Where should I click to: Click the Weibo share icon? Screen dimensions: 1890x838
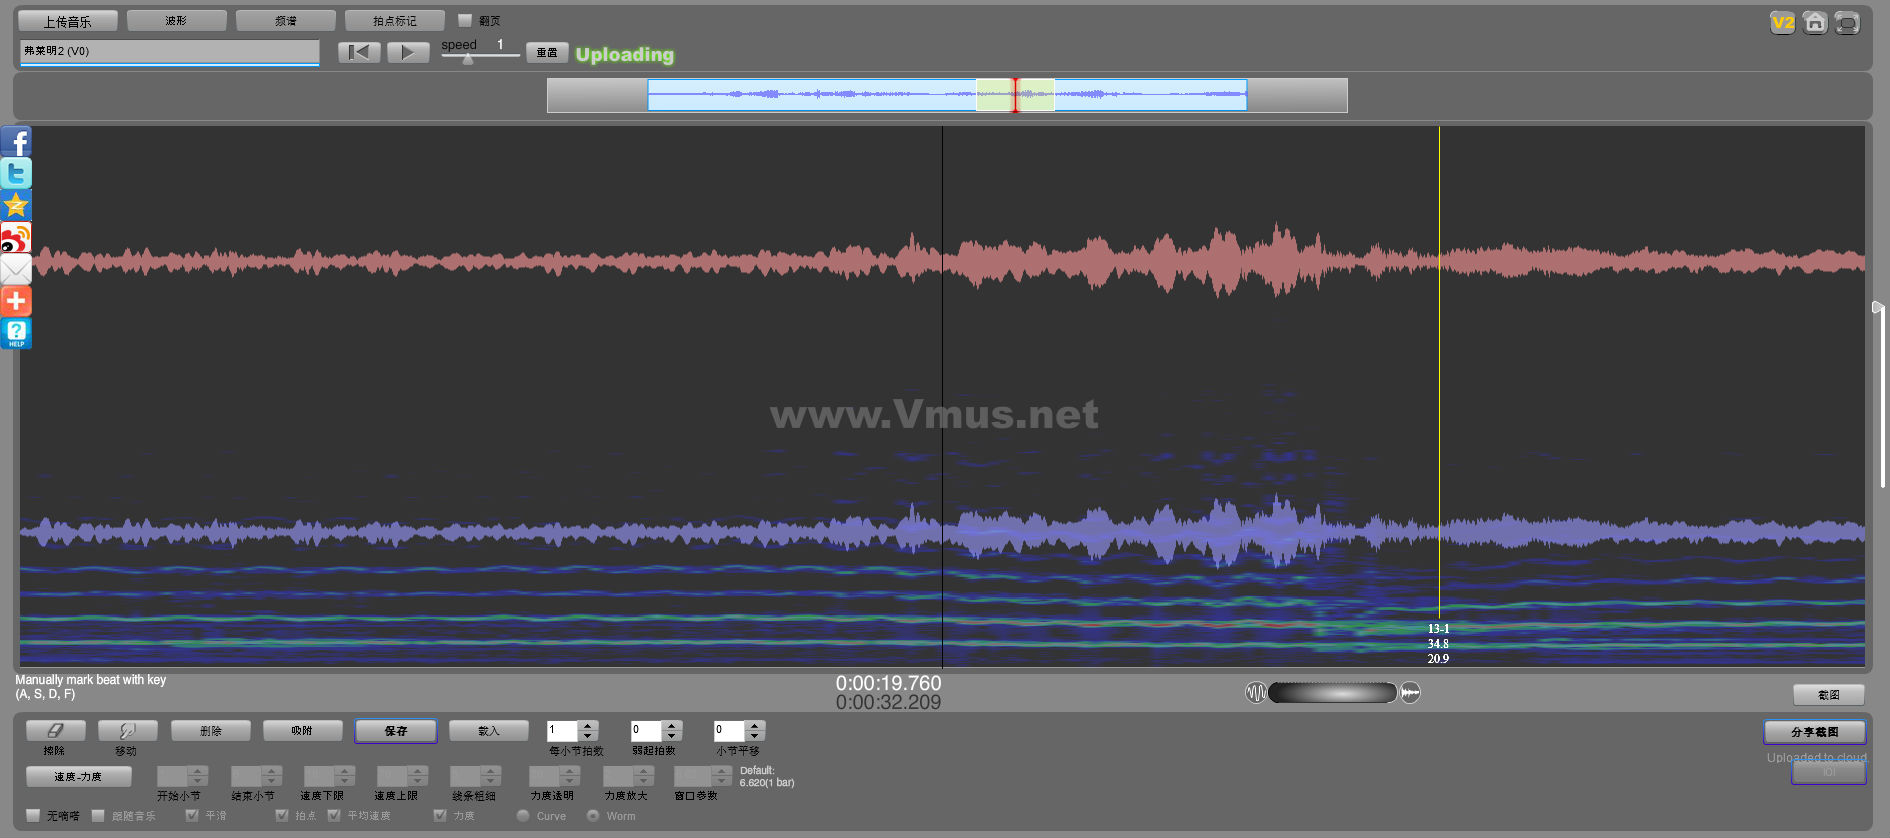tap(16, 238)
